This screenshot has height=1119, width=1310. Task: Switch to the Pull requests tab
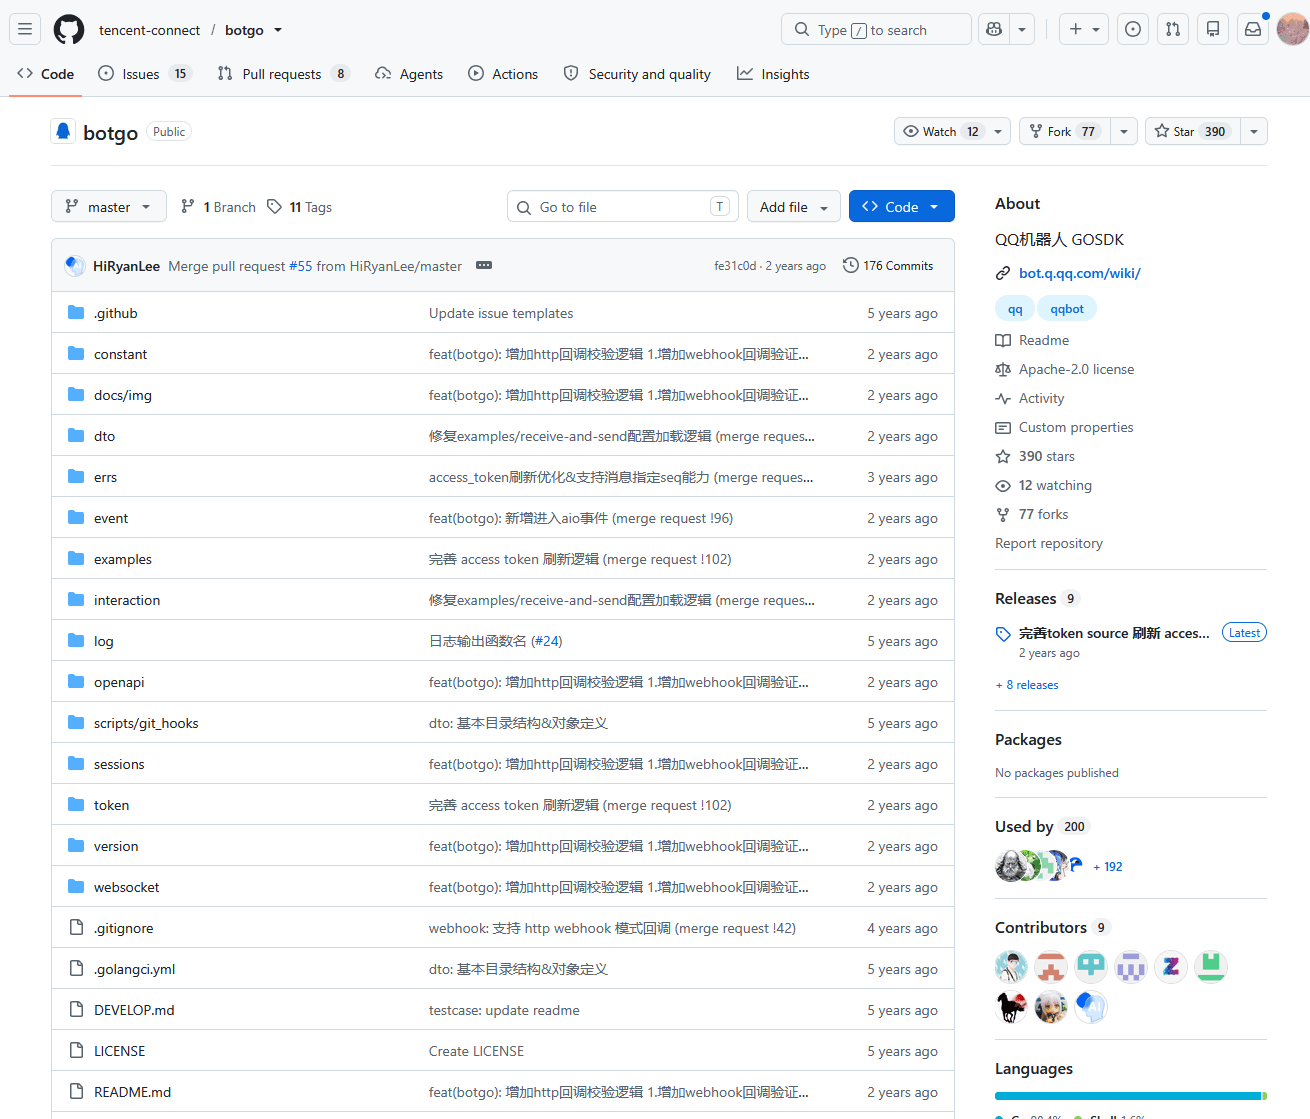point(283,74)
